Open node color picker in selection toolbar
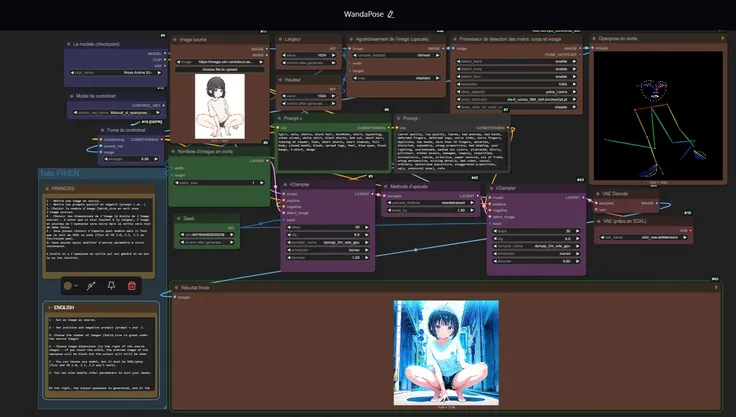Viewport: 736px width, 417px height. point(70,286)
